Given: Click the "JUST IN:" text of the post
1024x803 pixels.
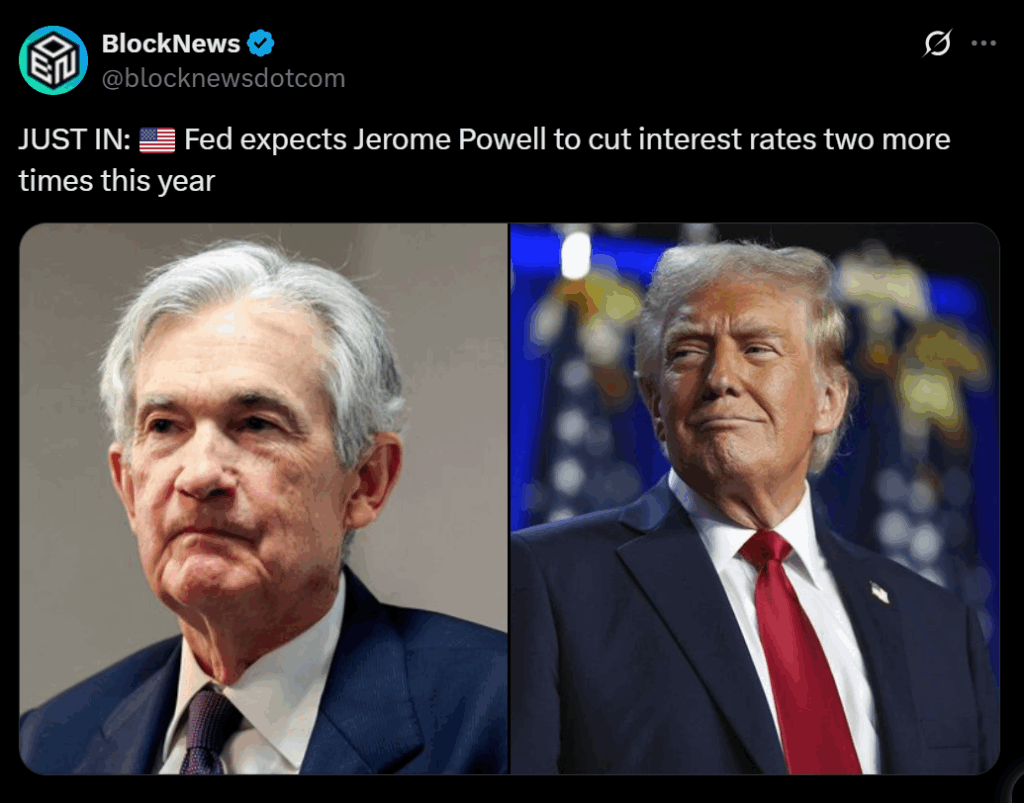Looking at the screenshot, I should coord(74,140).
